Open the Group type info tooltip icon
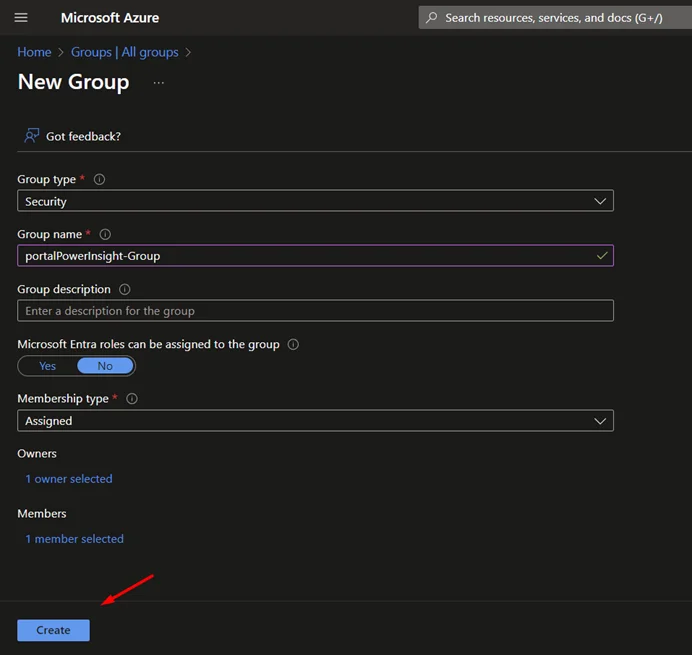 (99, 179)
